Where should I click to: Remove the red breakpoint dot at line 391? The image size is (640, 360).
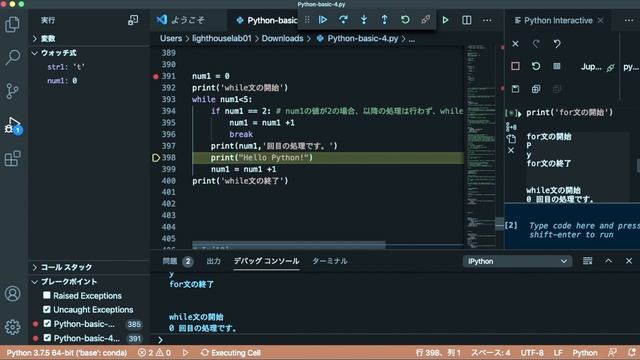point(156,76)
